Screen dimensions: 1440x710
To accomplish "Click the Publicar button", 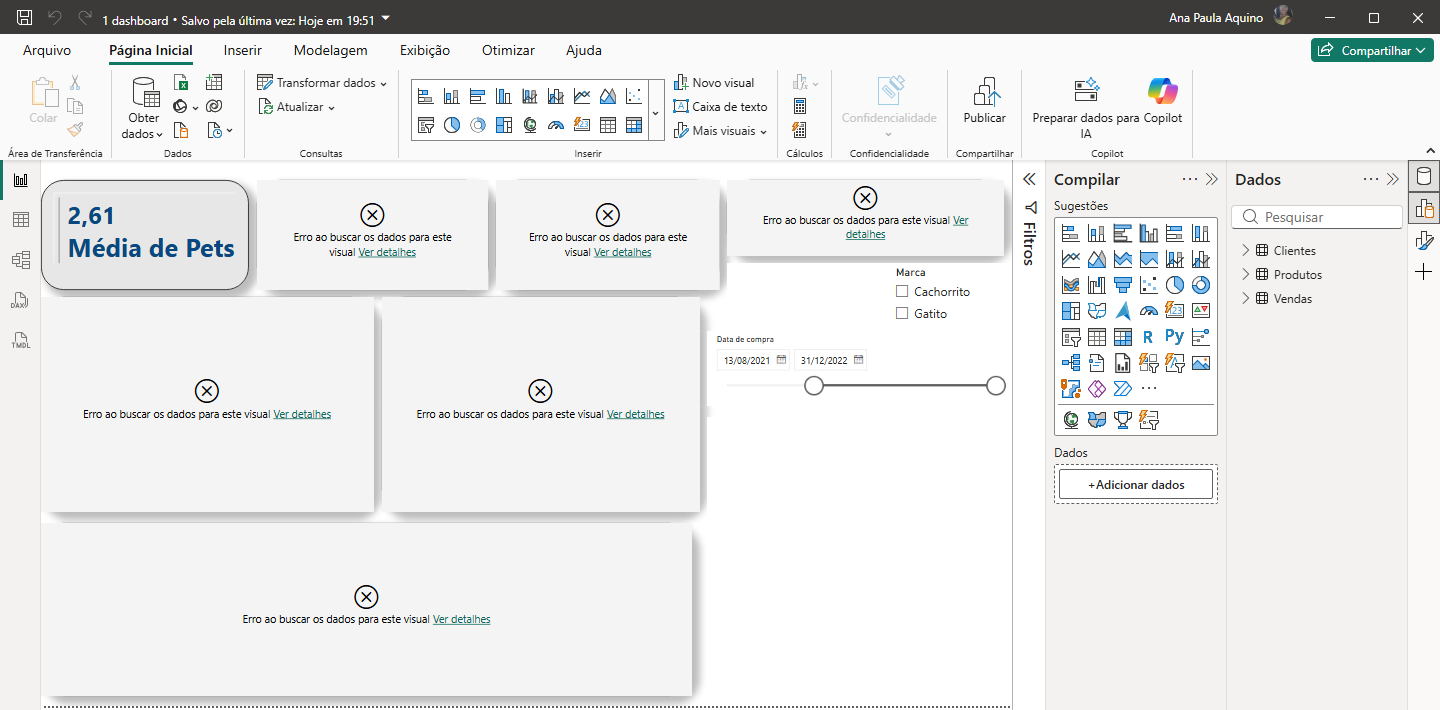I will click(985, 102).
